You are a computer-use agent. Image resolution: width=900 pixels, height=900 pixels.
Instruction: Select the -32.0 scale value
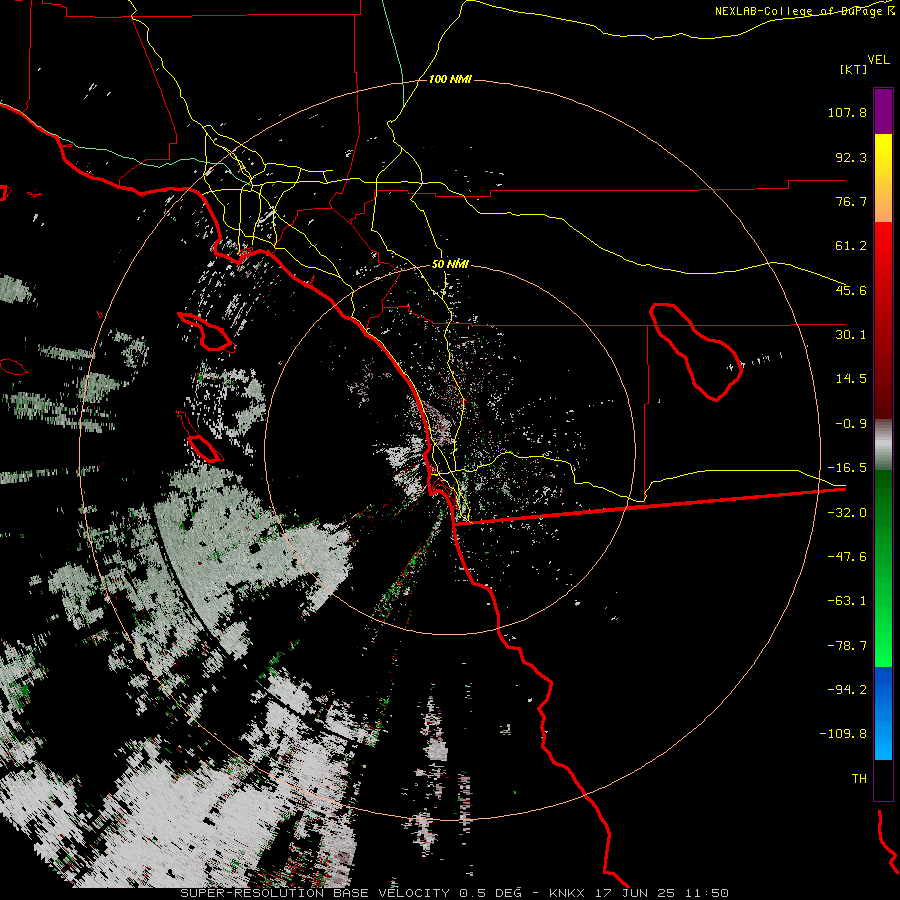(x=847, y=513)
